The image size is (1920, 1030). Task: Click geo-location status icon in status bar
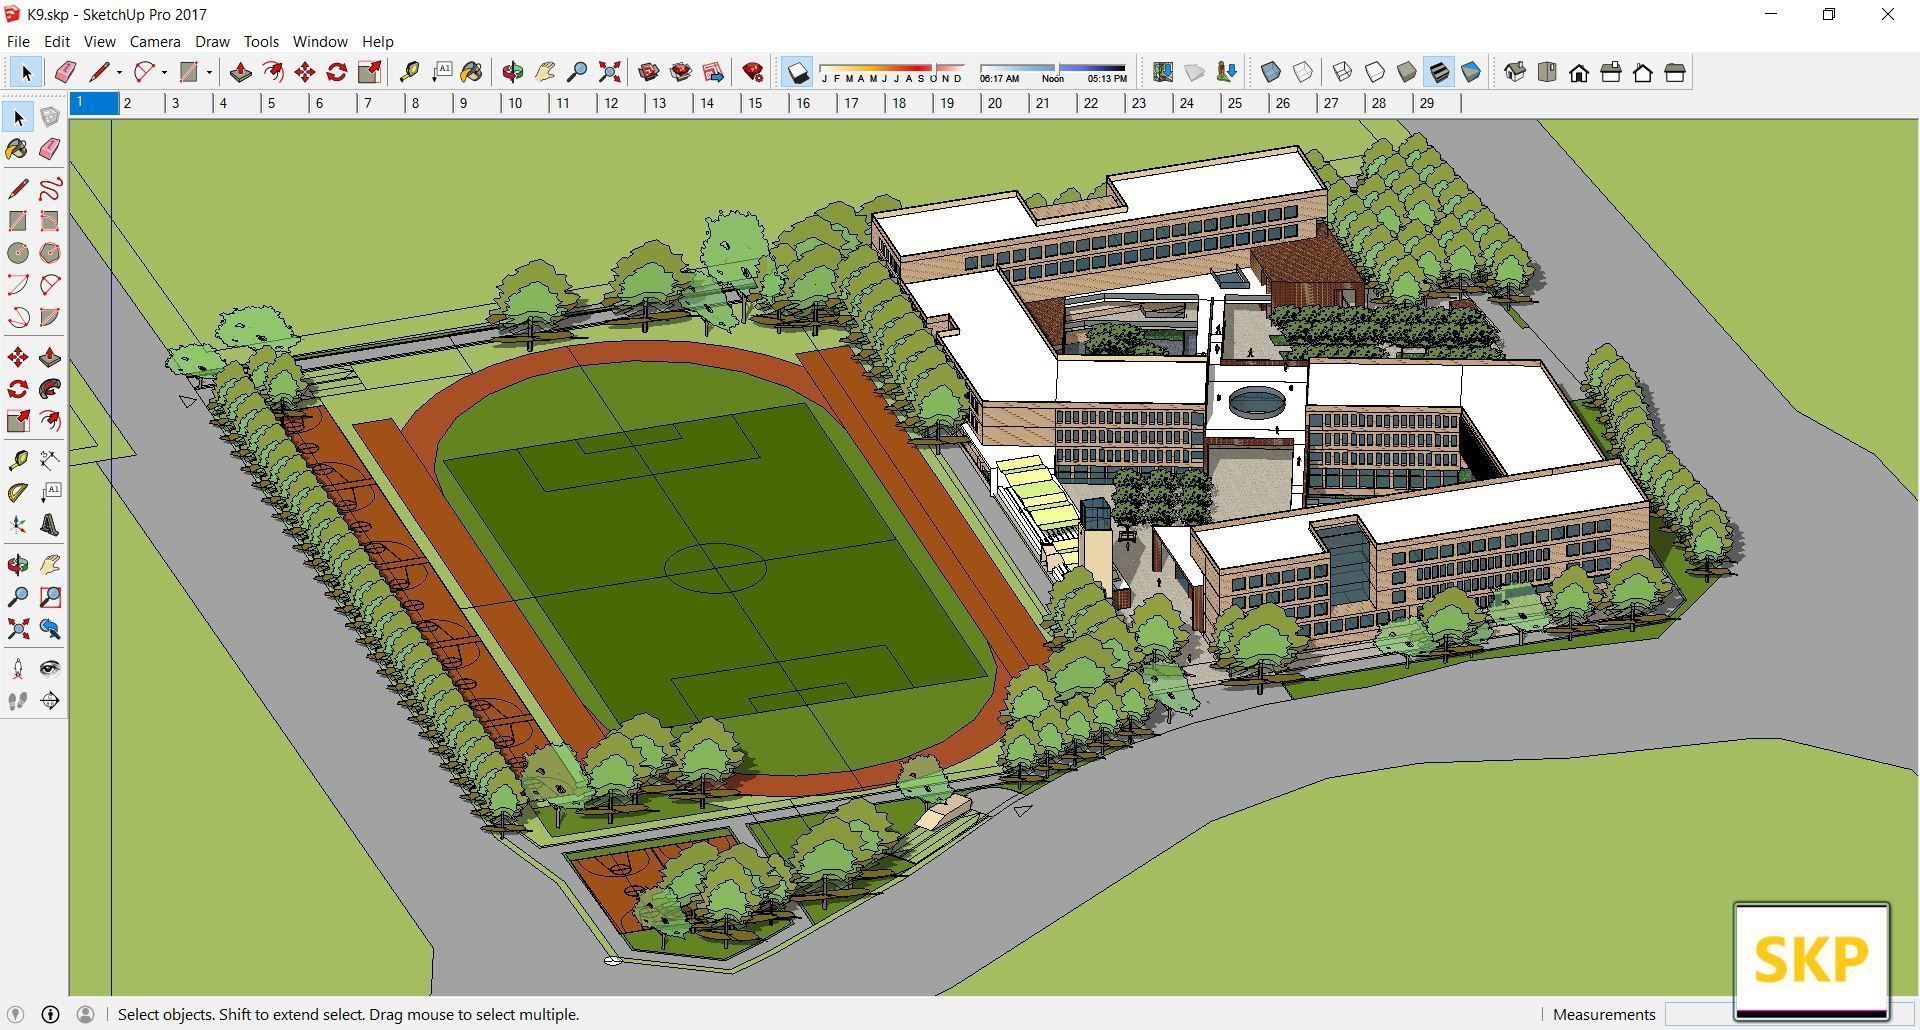[x=15, y=1014]
